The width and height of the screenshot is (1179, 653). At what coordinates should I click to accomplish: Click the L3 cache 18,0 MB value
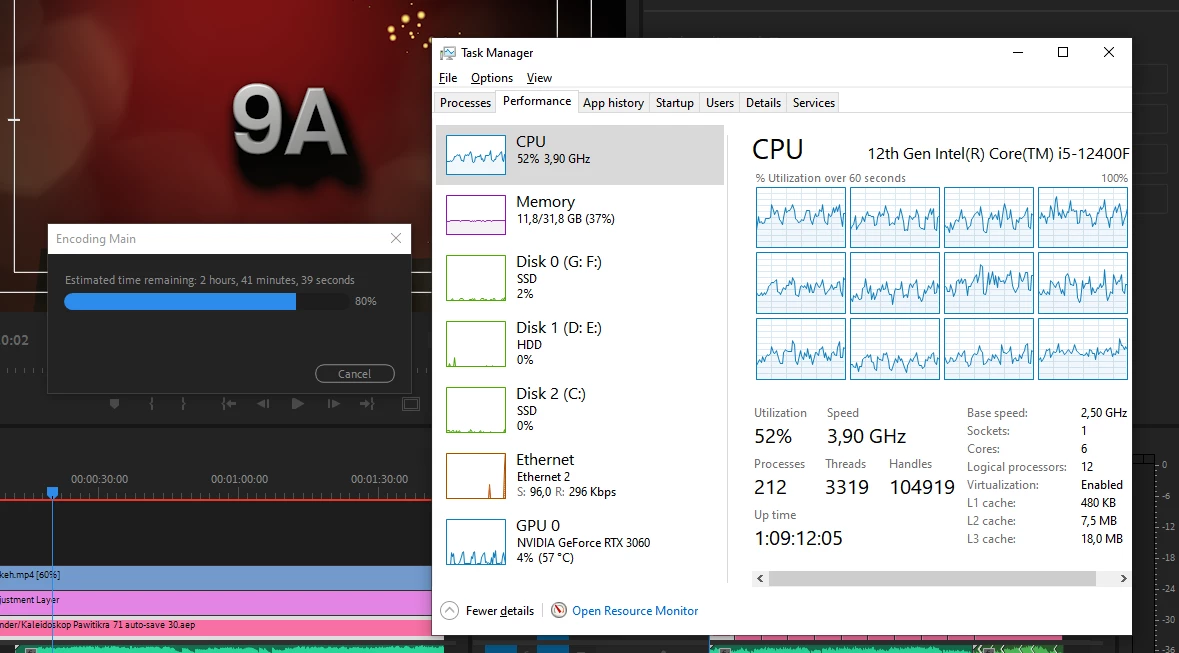(x=1102, y=539)
